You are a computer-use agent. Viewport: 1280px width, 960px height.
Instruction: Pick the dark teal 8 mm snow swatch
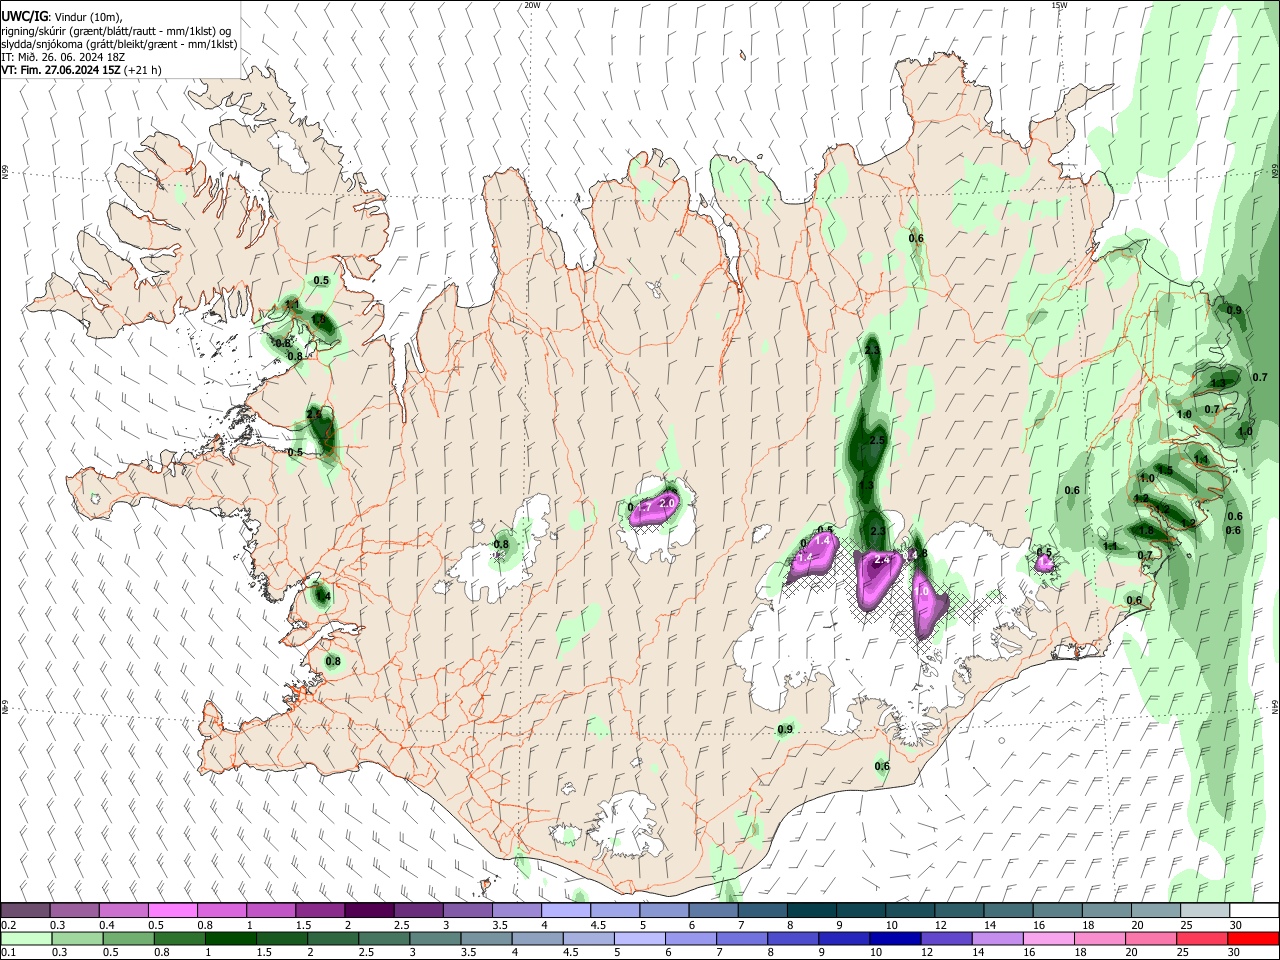[811, 910]
